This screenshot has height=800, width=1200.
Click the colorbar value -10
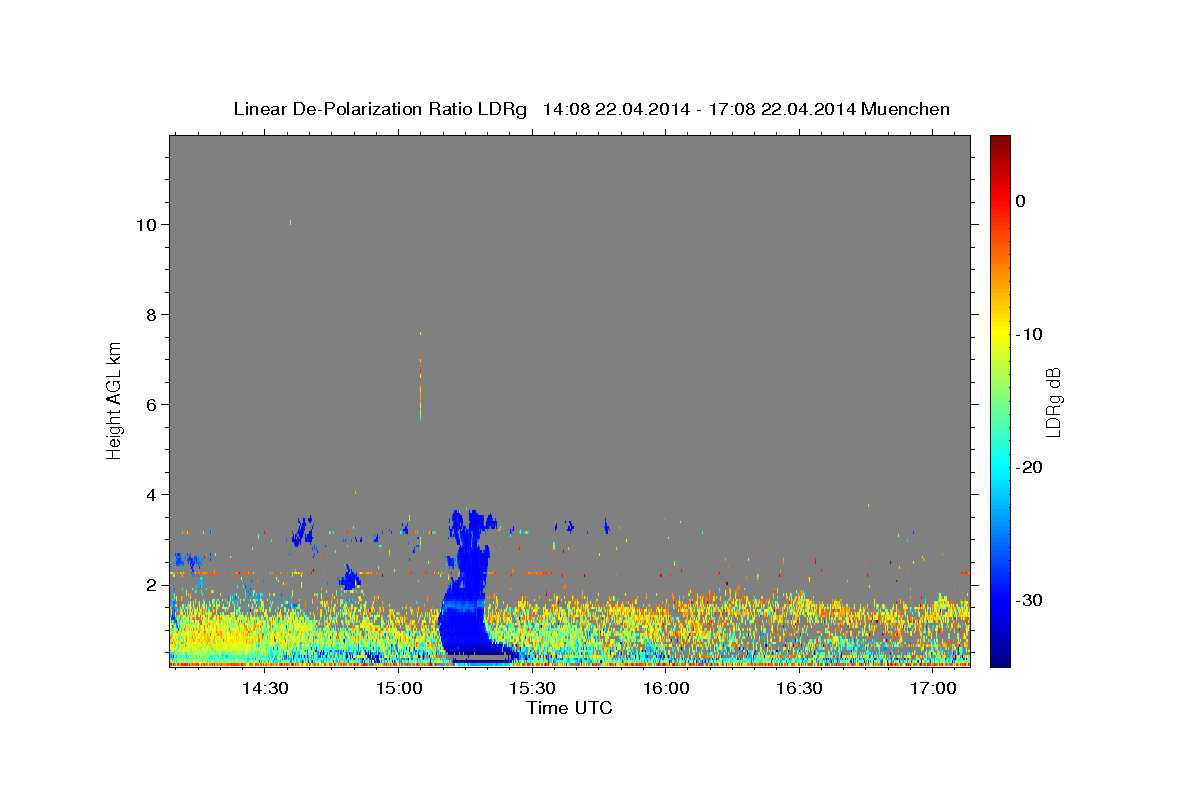click(1029, 334)
